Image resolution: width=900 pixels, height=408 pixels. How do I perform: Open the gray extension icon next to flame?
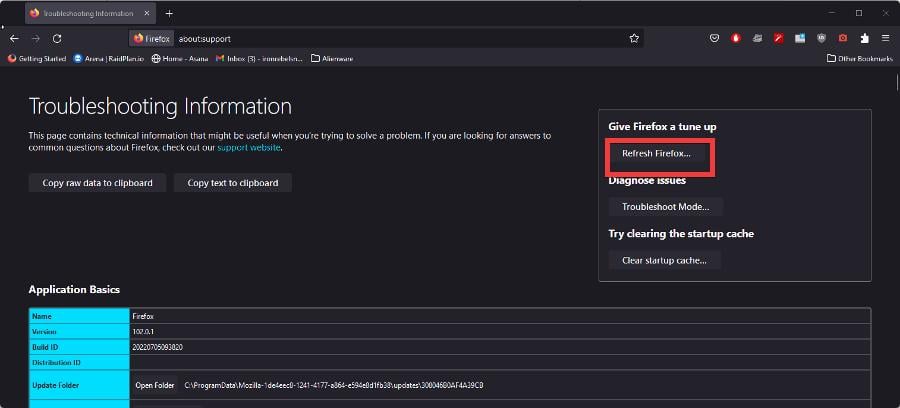758,38
